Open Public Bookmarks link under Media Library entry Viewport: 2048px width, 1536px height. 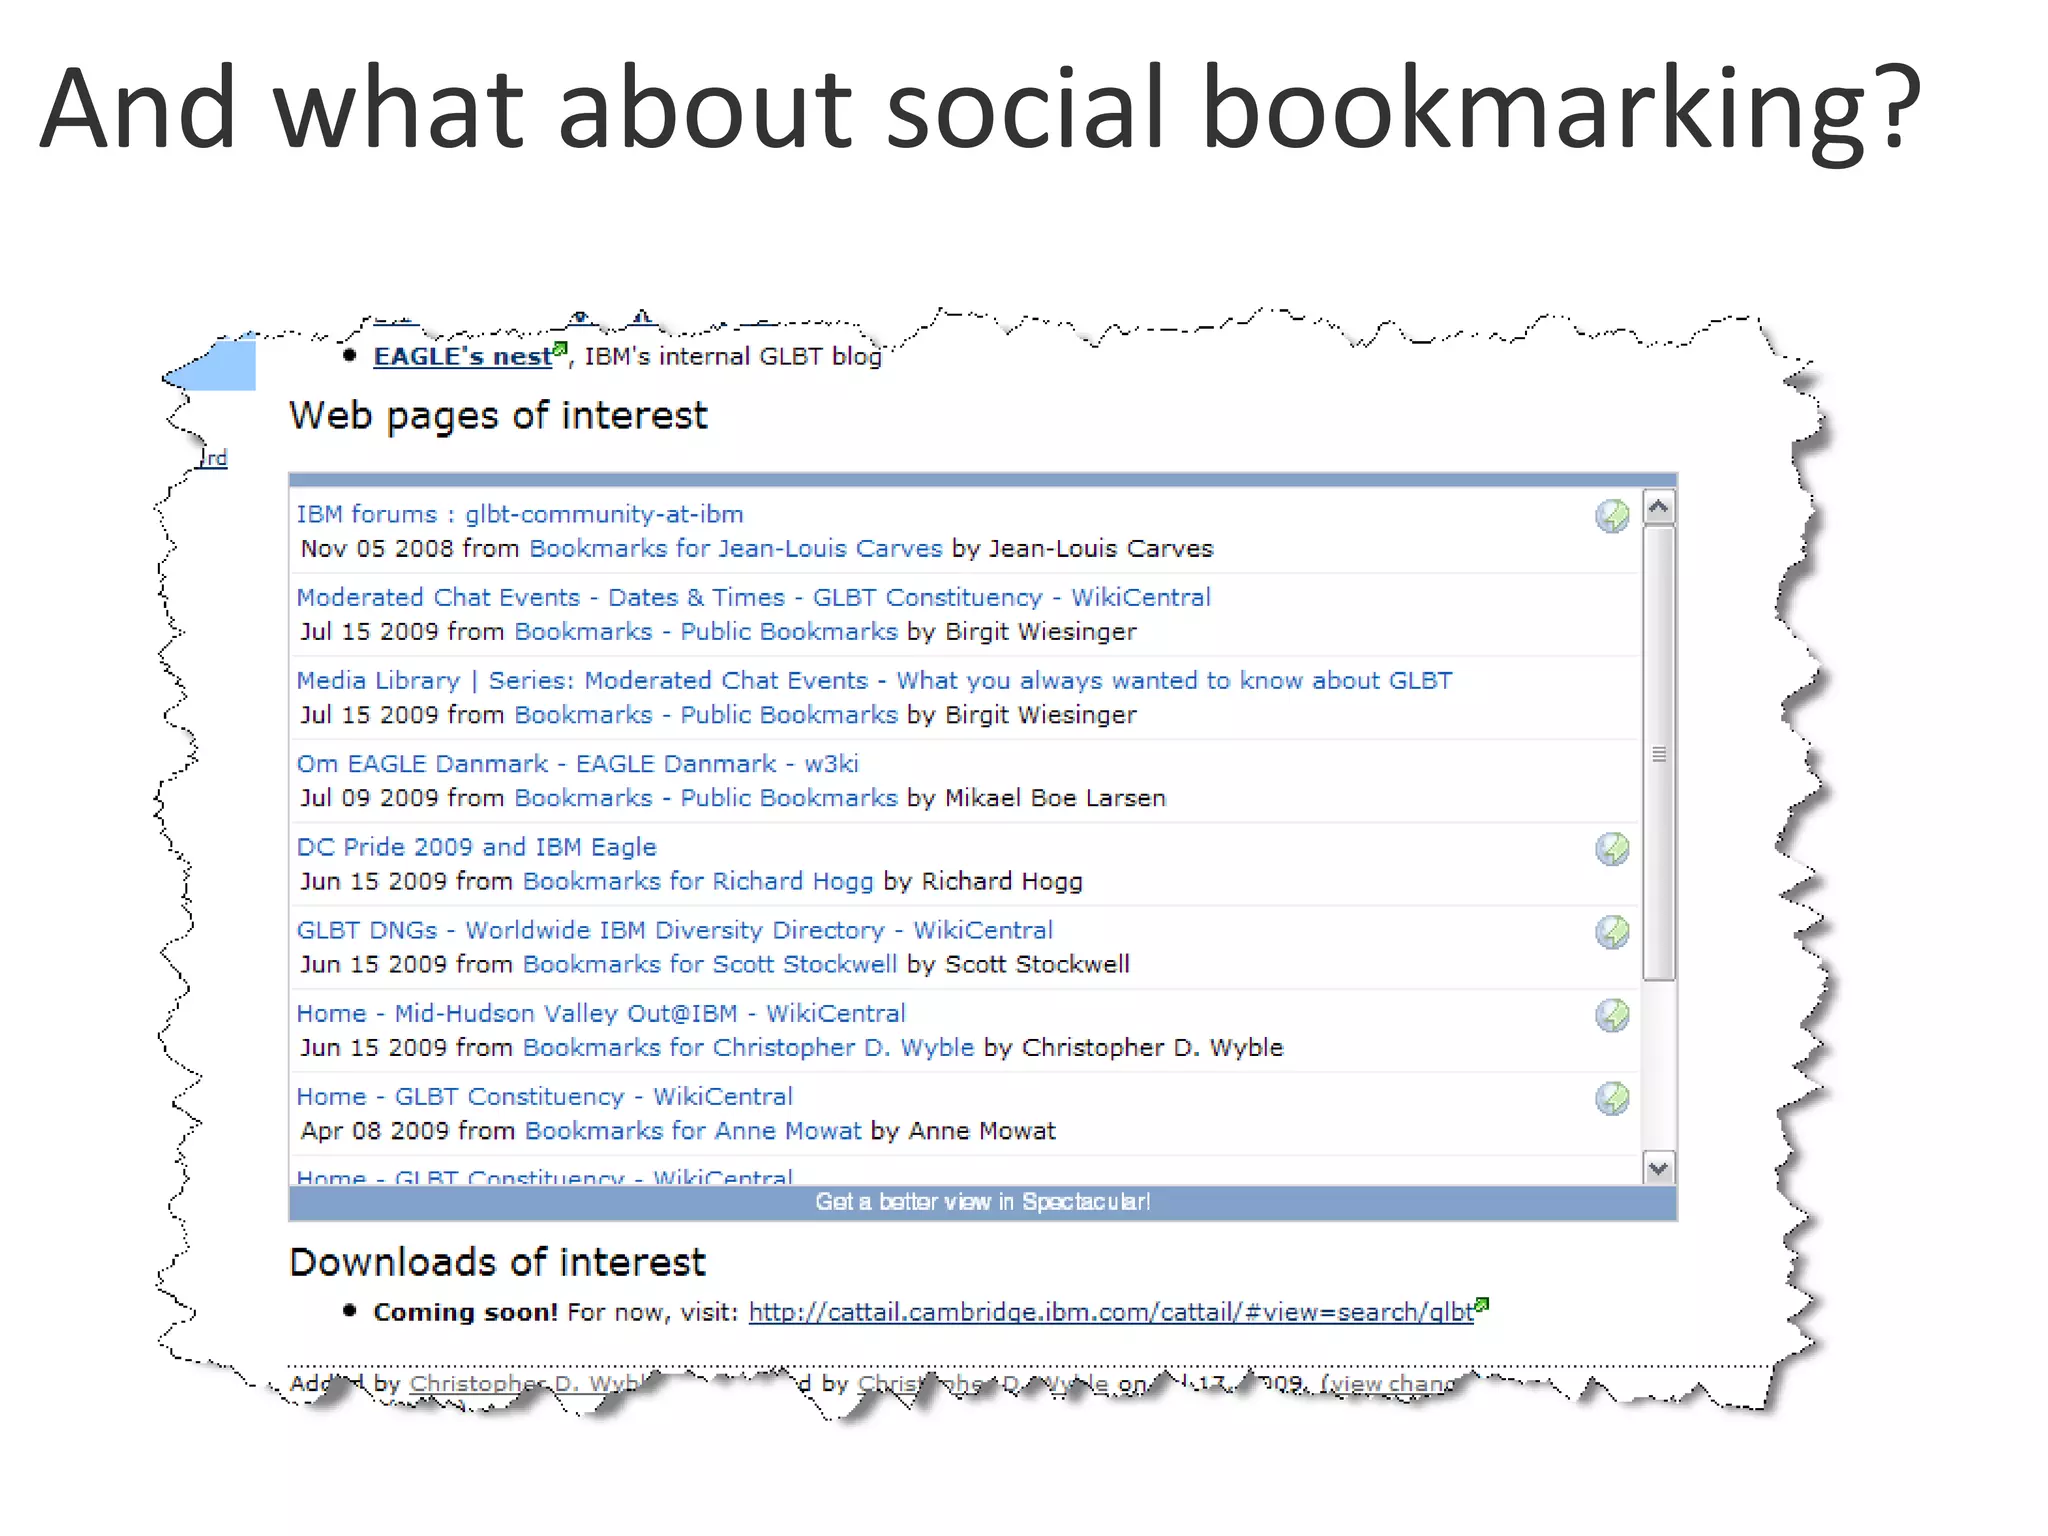point(706,714)
